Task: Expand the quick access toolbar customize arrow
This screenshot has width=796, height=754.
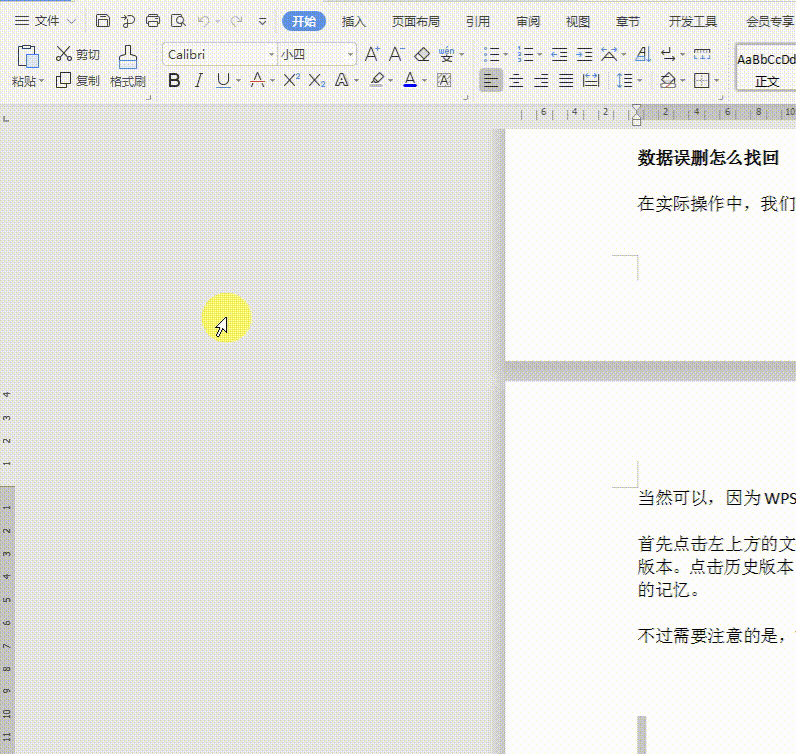Action: pyautogui.click(x=262, y=21)
